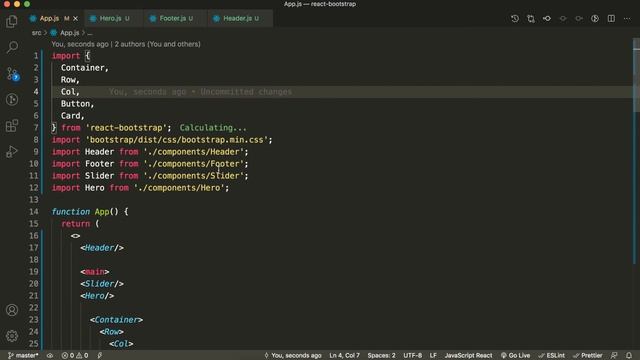Open the Accounts menu in activity bar

coord(12,310)
